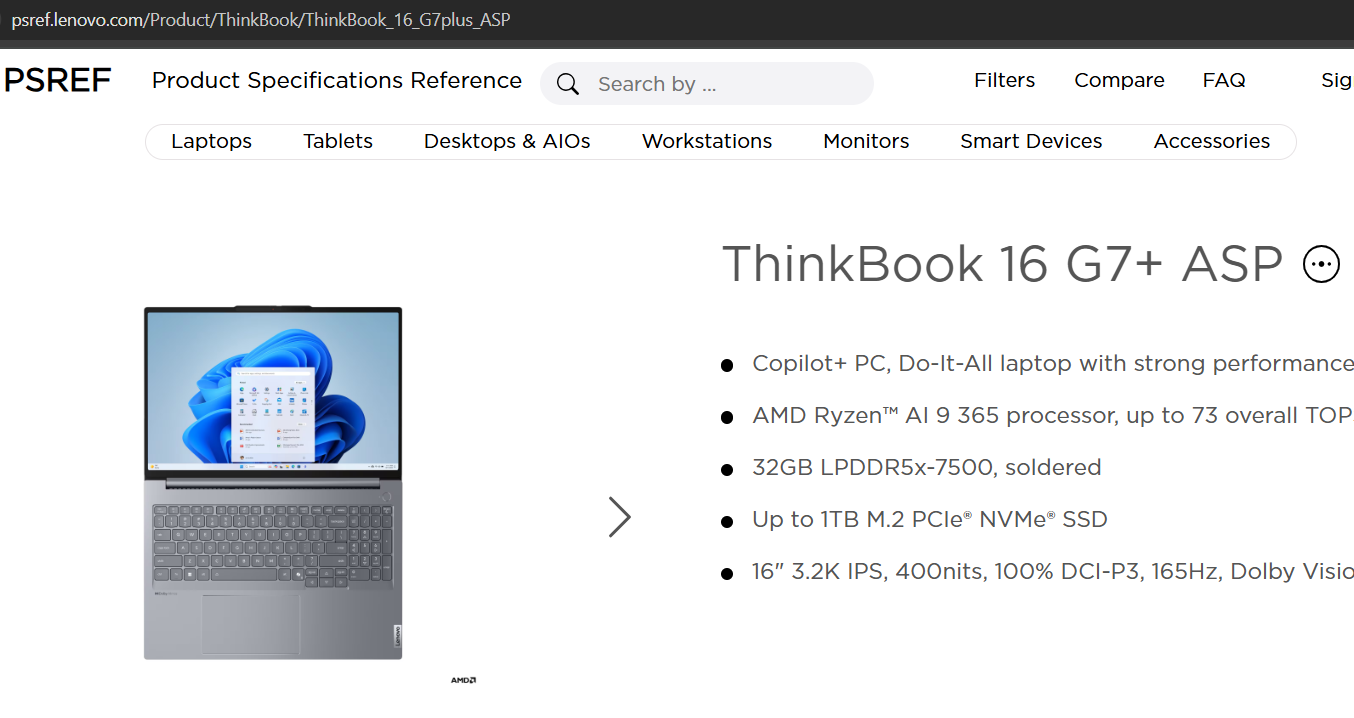1354x718 pixels.
Task: Open the Desktops & AIOs category
Action: coord(507,141)
